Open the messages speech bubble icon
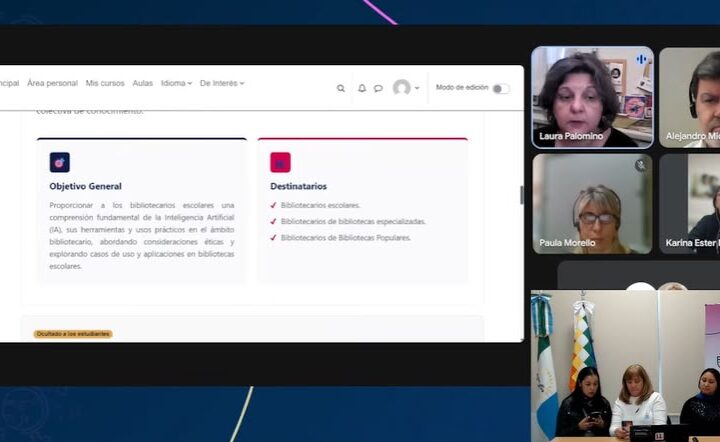 (378, 88)
